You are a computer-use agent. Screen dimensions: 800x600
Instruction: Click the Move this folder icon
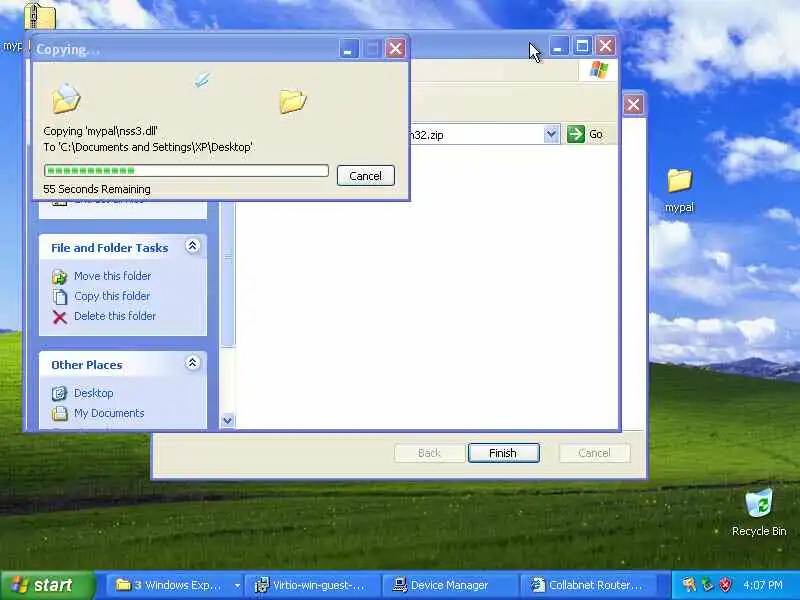[x=60, y=277]
